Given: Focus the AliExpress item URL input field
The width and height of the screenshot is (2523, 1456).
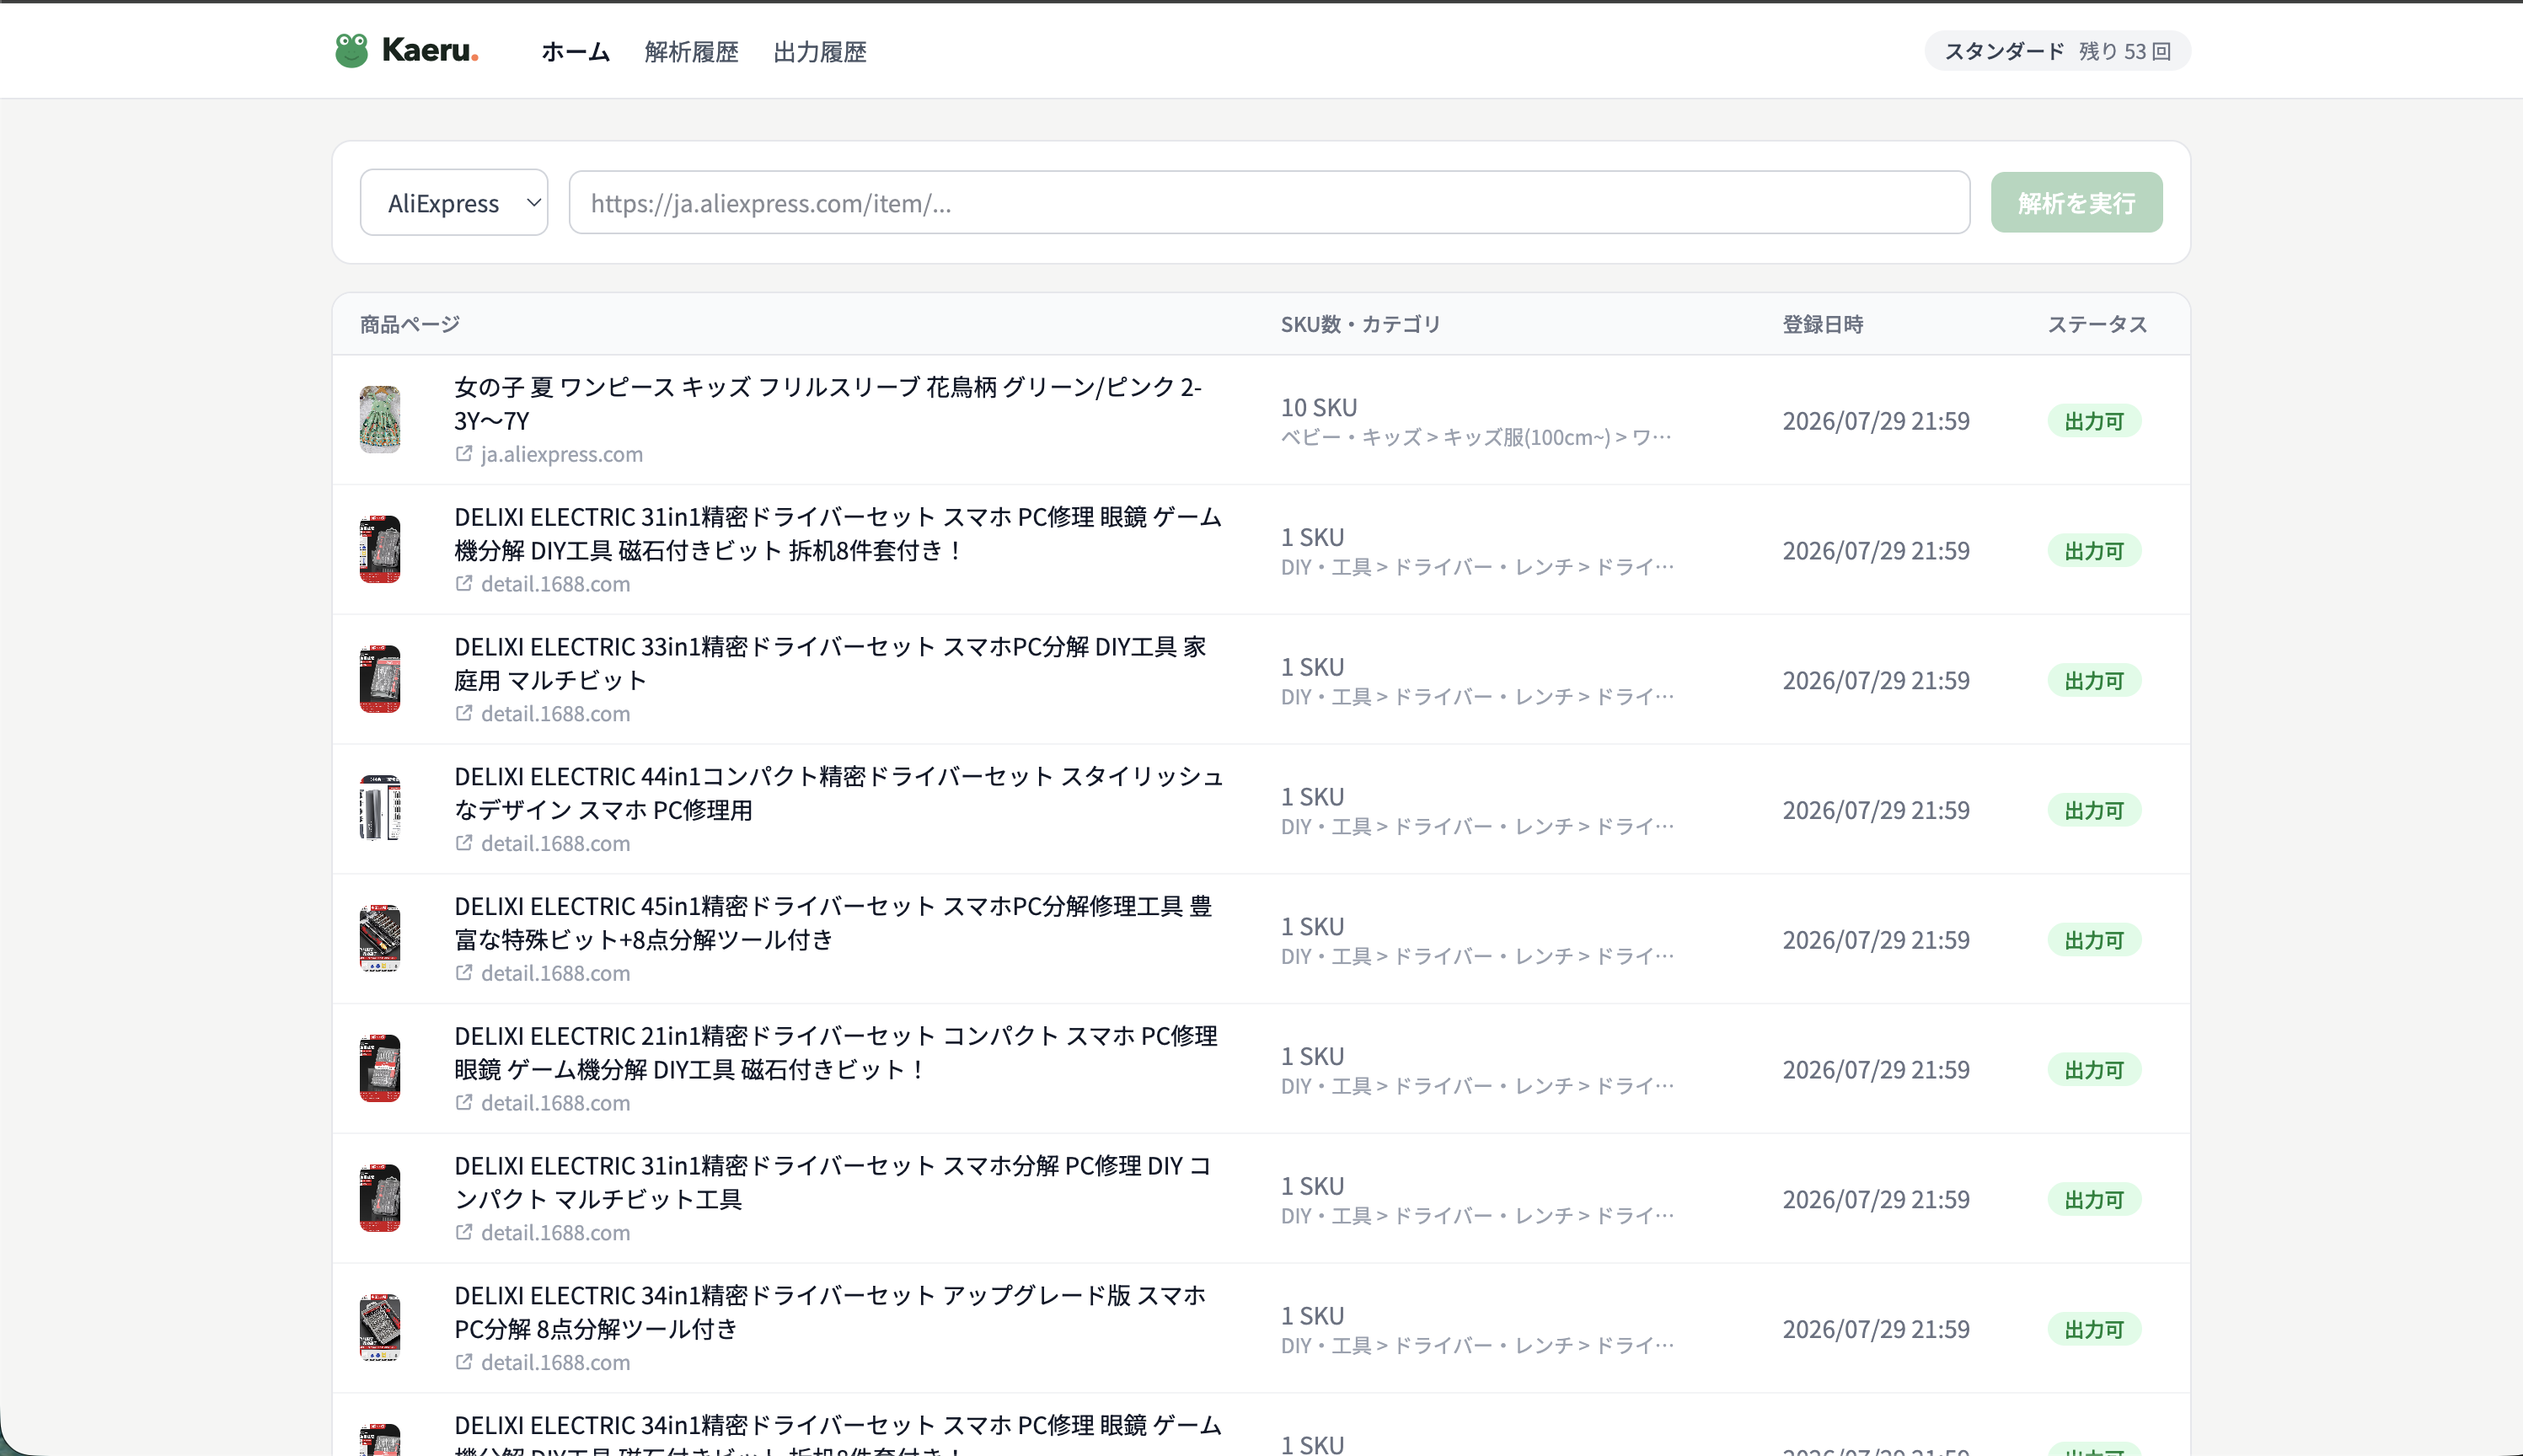Looking at the screenshot, I should pyautogui.click(x=1269, y=203).
